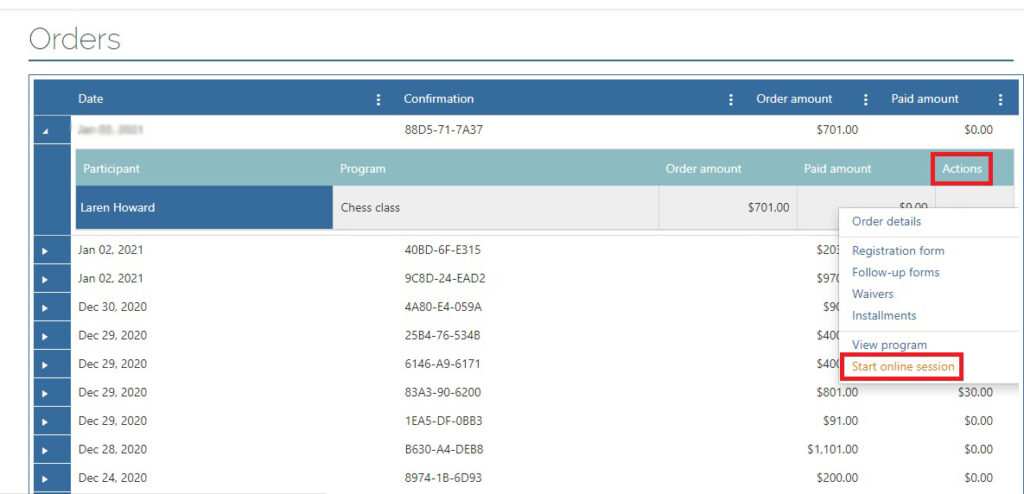Select Installments menu entry
Viewport: 1024px width, 494px height.
tap(884, 316)
